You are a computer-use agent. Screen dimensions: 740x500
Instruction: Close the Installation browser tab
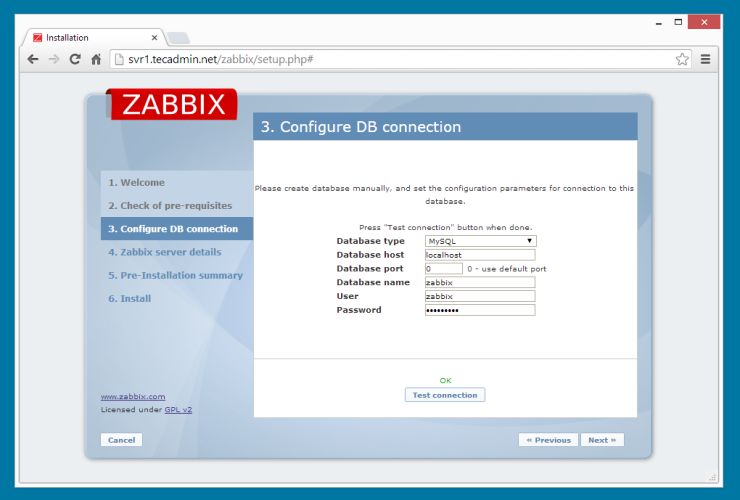click(153, 38)
